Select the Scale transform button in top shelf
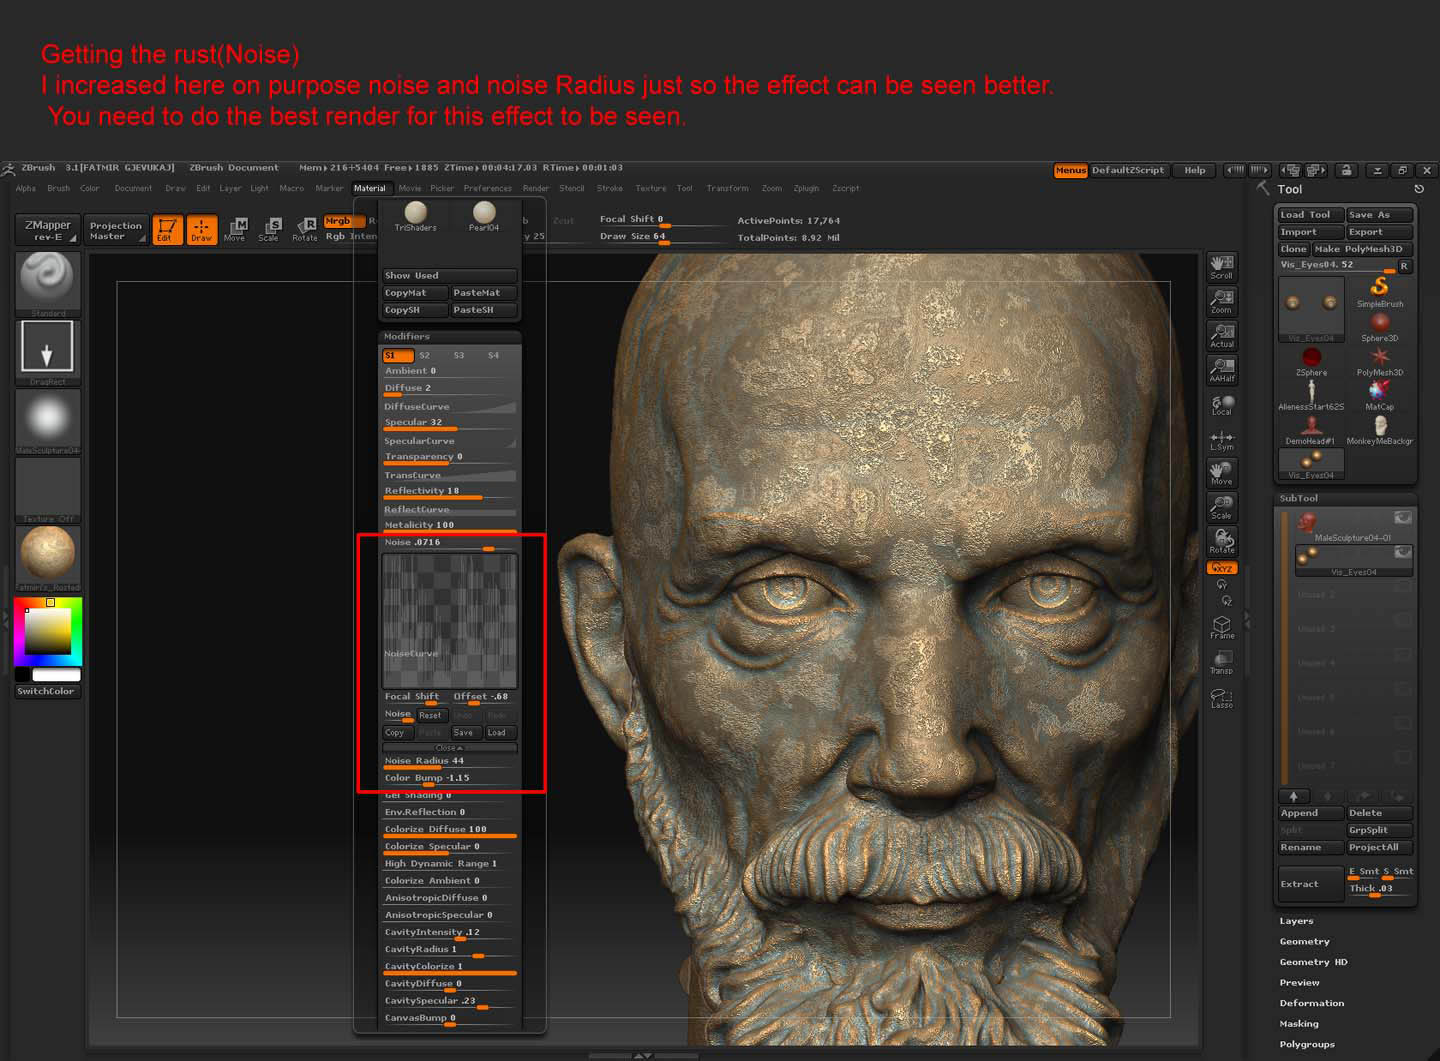The image size is (1440, 1061). [x=269, y=230]
